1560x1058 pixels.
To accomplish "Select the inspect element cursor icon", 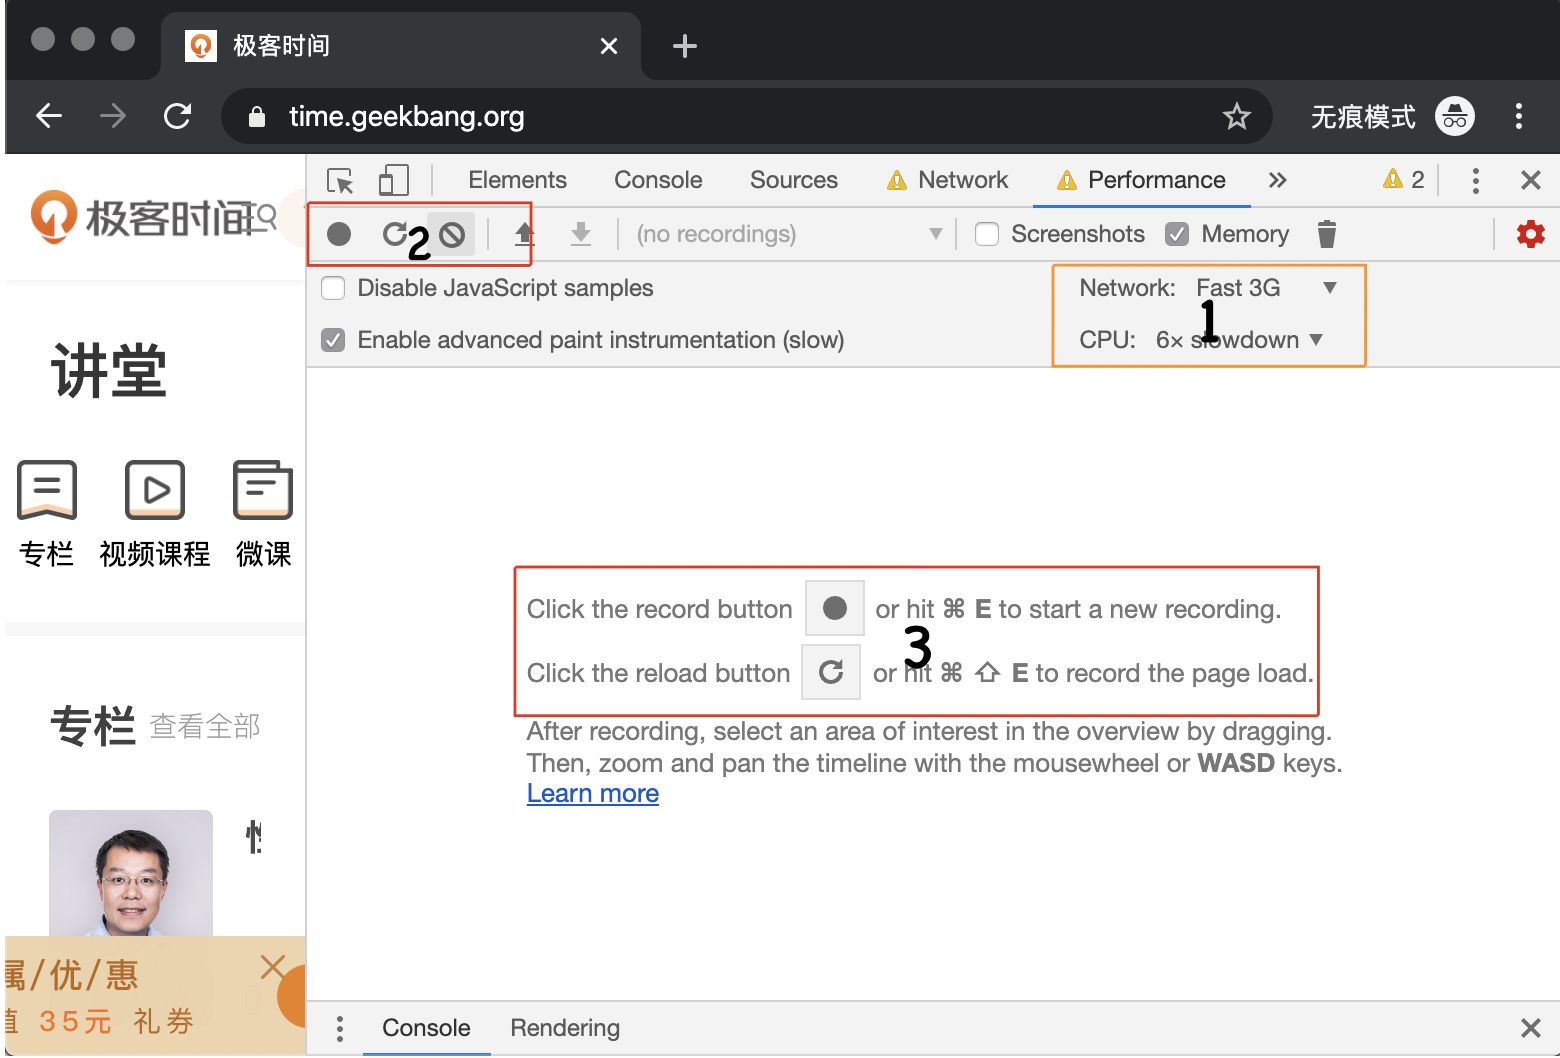I will point(340,181).
